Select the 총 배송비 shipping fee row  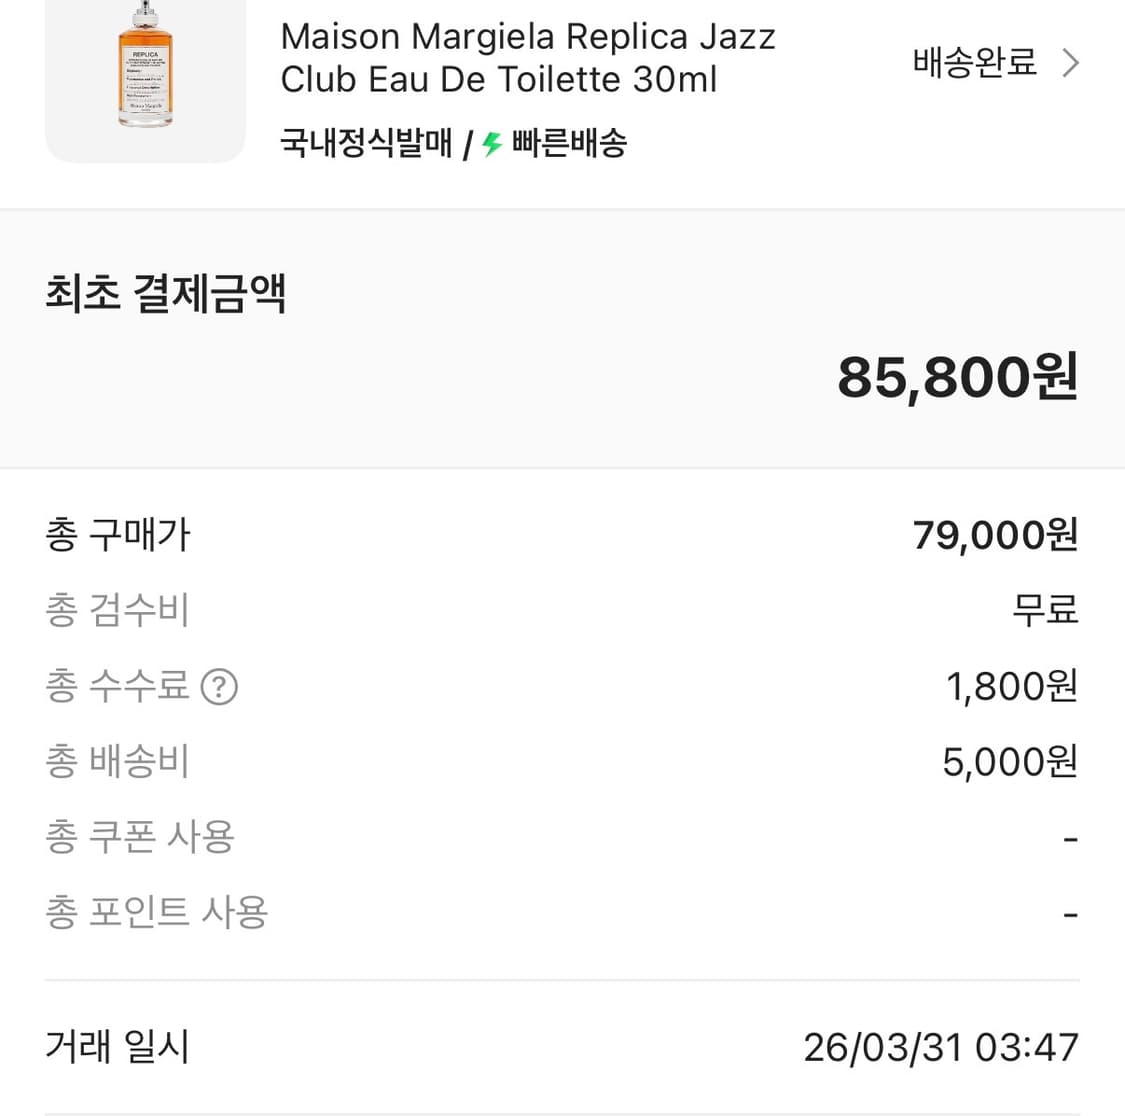(x=117, y=761)
